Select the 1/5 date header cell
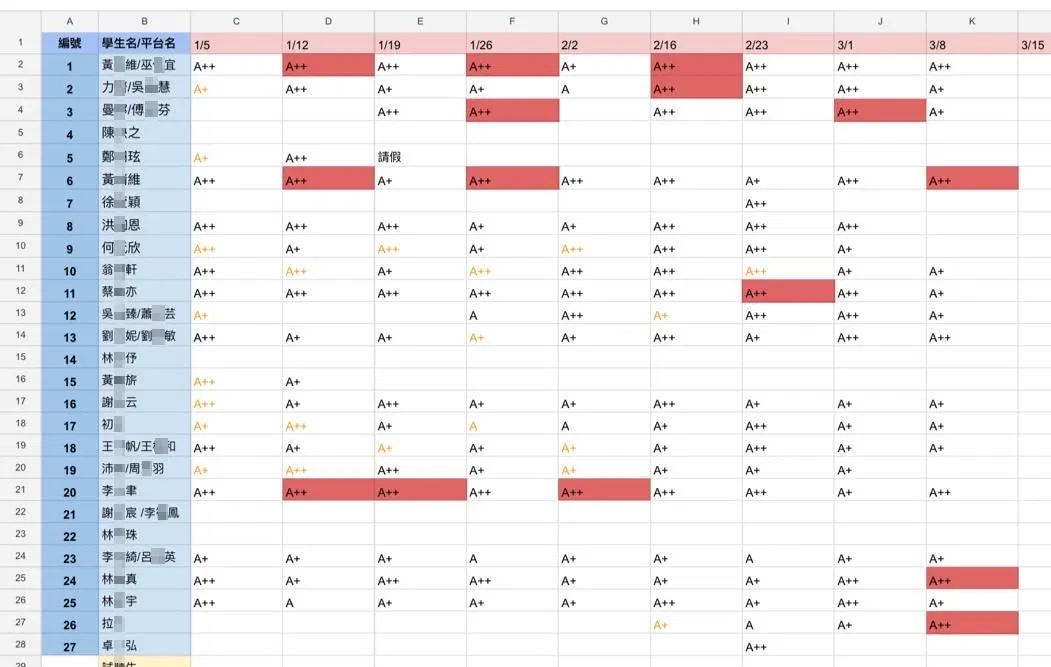This screenshot has height=667, width=1051. point(236,44)
